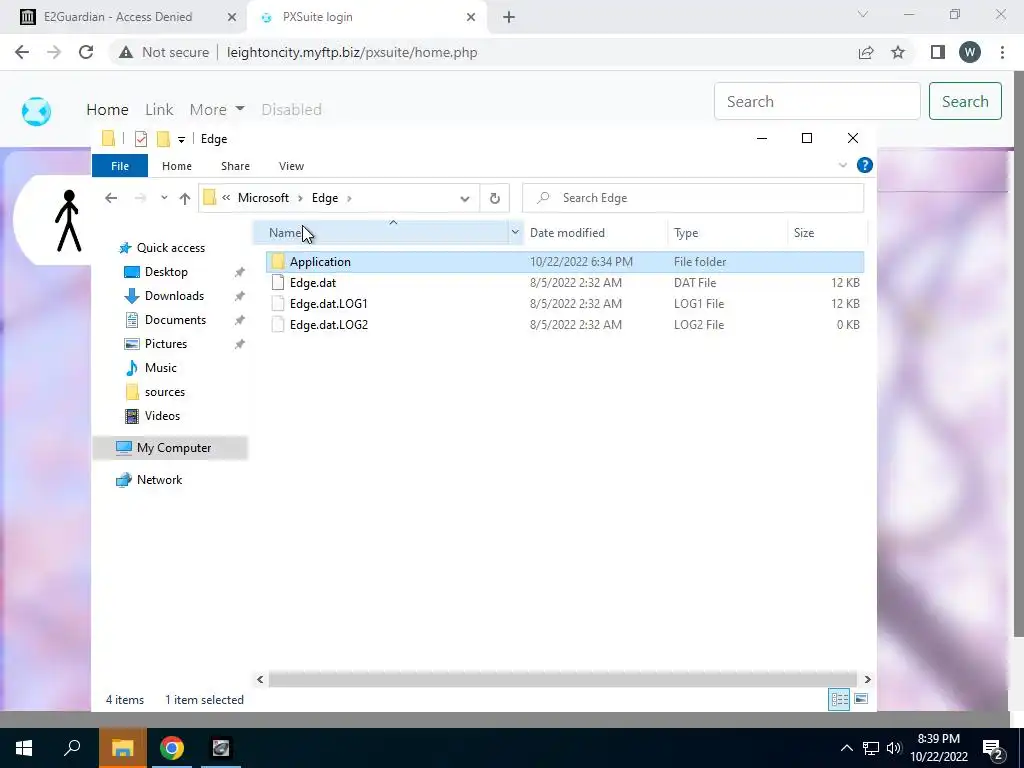1024x768 pixels.
Task: Sort by Type column header
Action: [686, 232]
